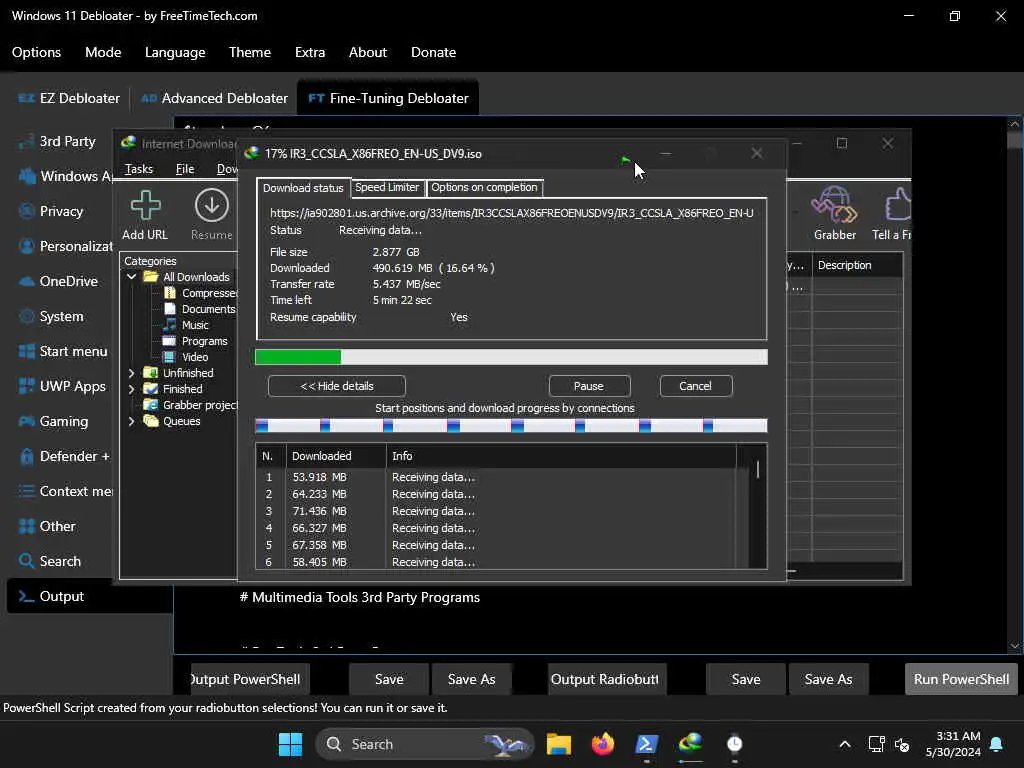Open UWP Apps section in sidebar
1024x768 pixels.
point(62,386)
